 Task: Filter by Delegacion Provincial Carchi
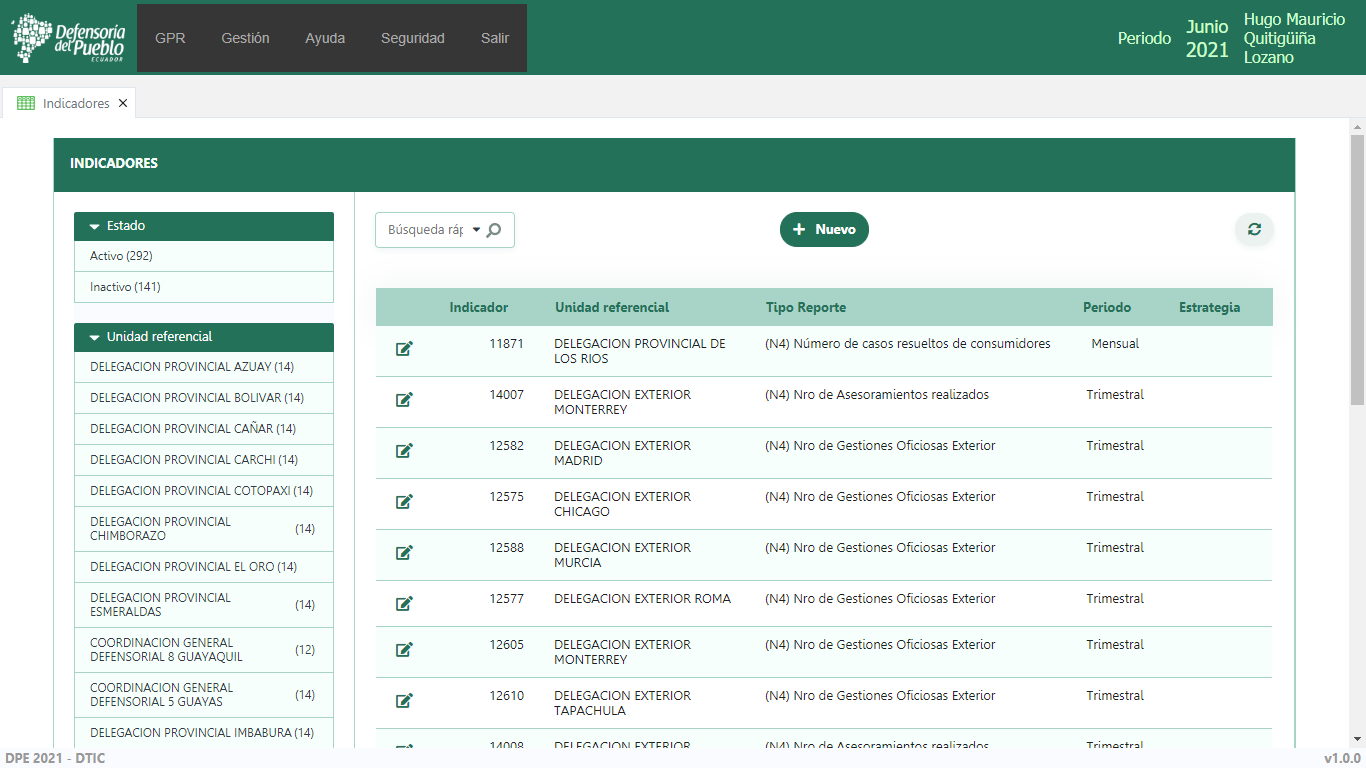pos(204,460)
